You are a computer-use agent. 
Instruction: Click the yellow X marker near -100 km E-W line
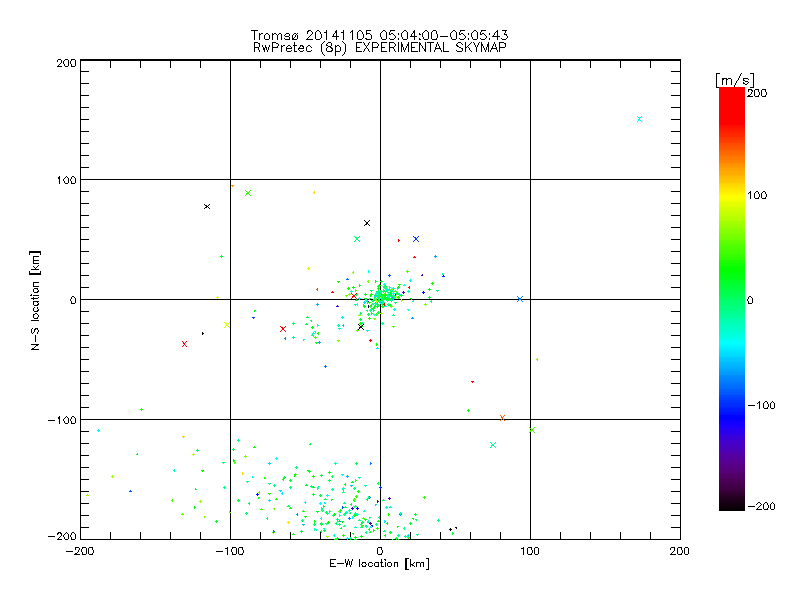click(x=227, y=324)
